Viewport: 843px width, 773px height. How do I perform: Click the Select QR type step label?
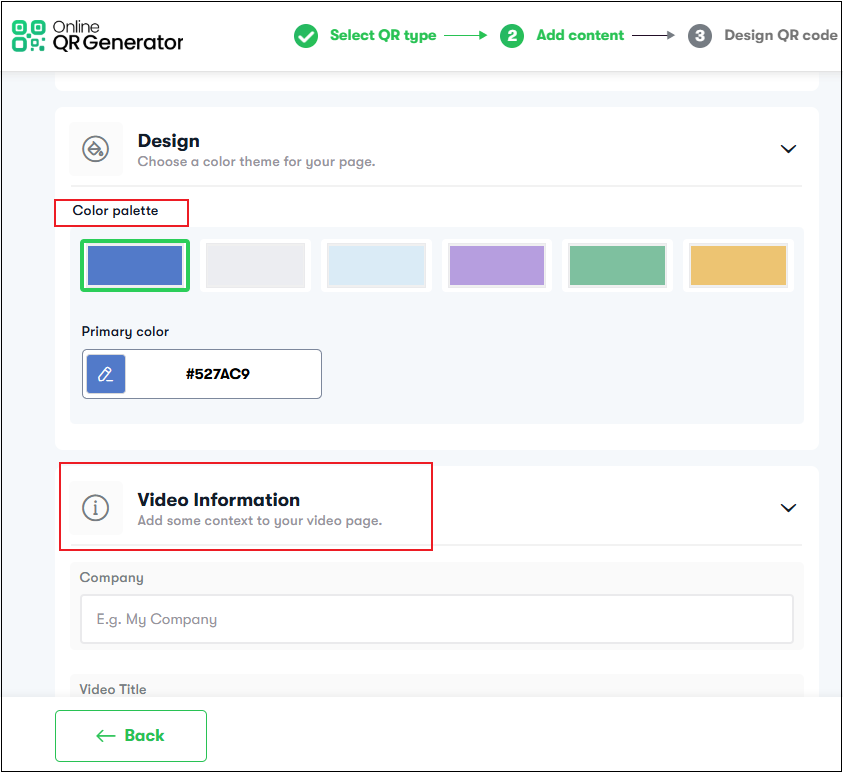384,35
